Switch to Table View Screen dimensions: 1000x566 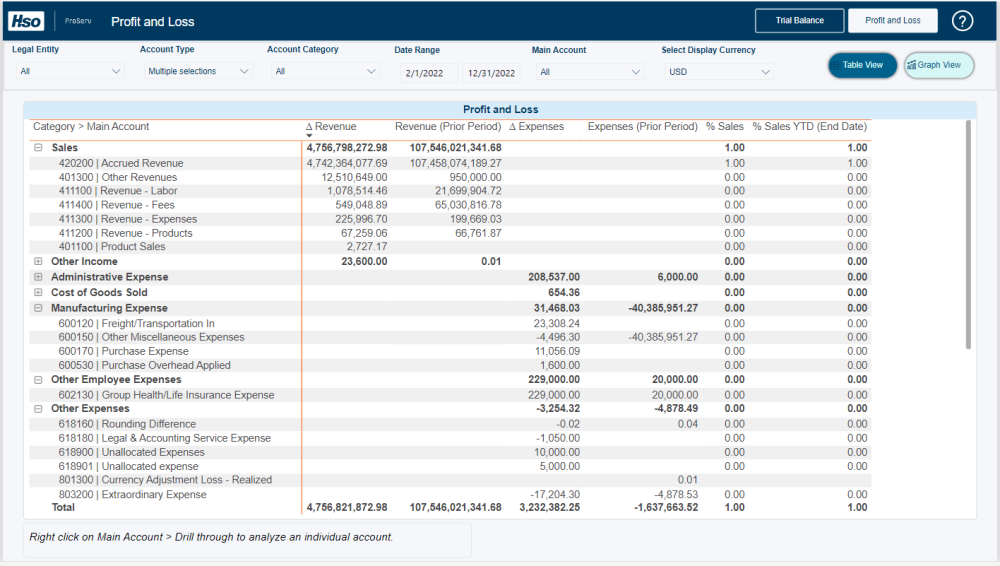862,65
